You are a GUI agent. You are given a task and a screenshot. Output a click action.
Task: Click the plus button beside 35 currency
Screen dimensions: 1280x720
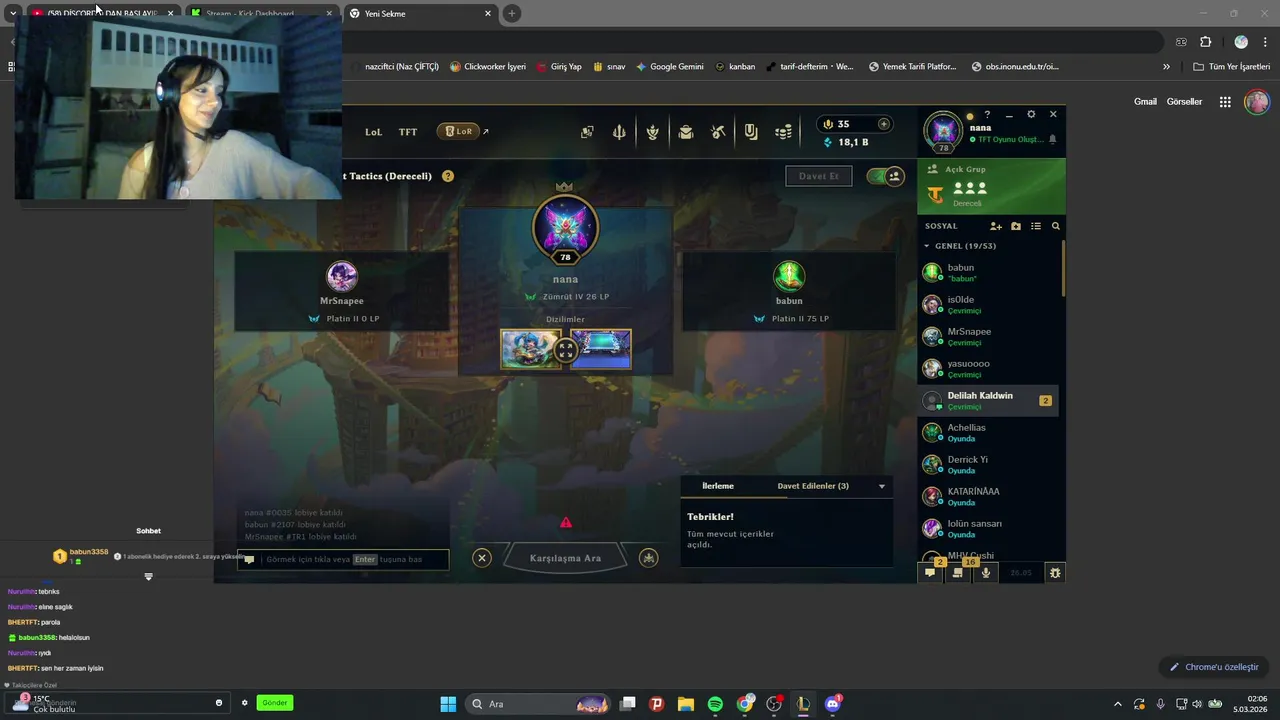[883, 124]
